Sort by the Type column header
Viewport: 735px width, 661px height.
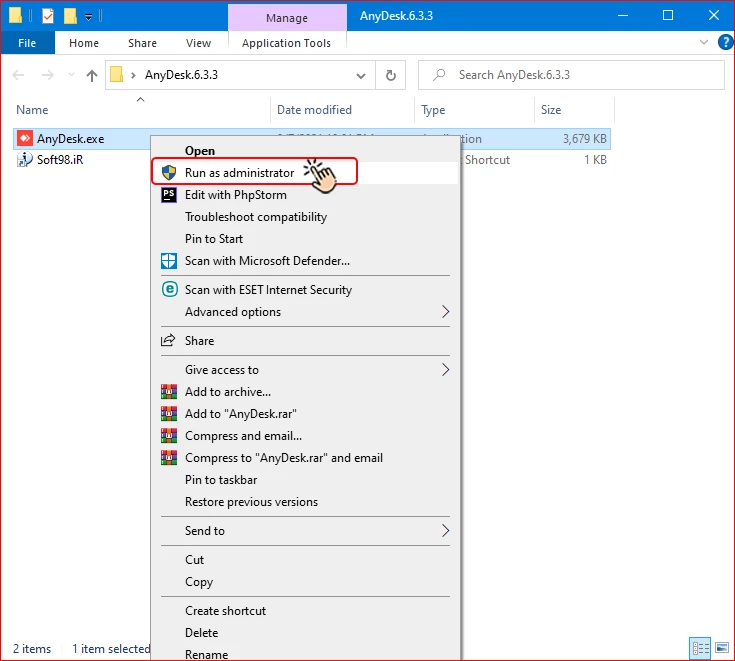(474, 110)
